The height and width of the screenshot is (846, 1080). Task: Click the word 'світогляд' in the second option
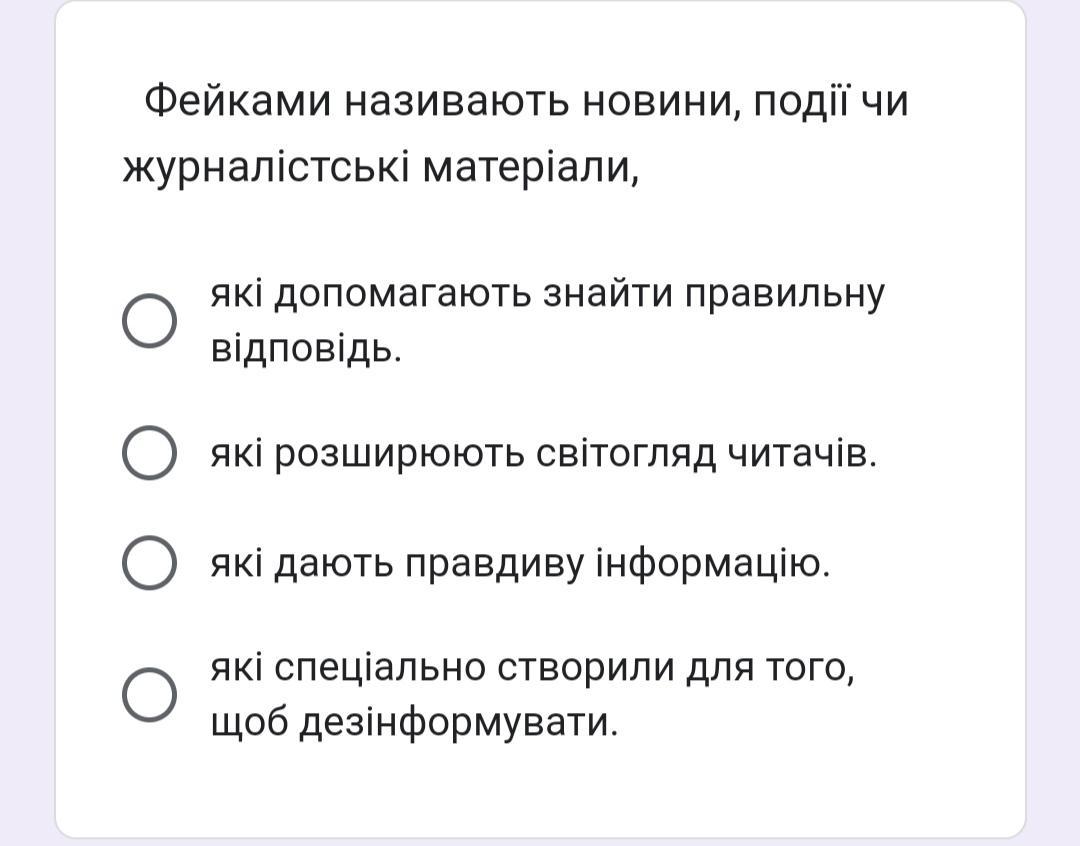pyautogui.click(x=626, y=455)
